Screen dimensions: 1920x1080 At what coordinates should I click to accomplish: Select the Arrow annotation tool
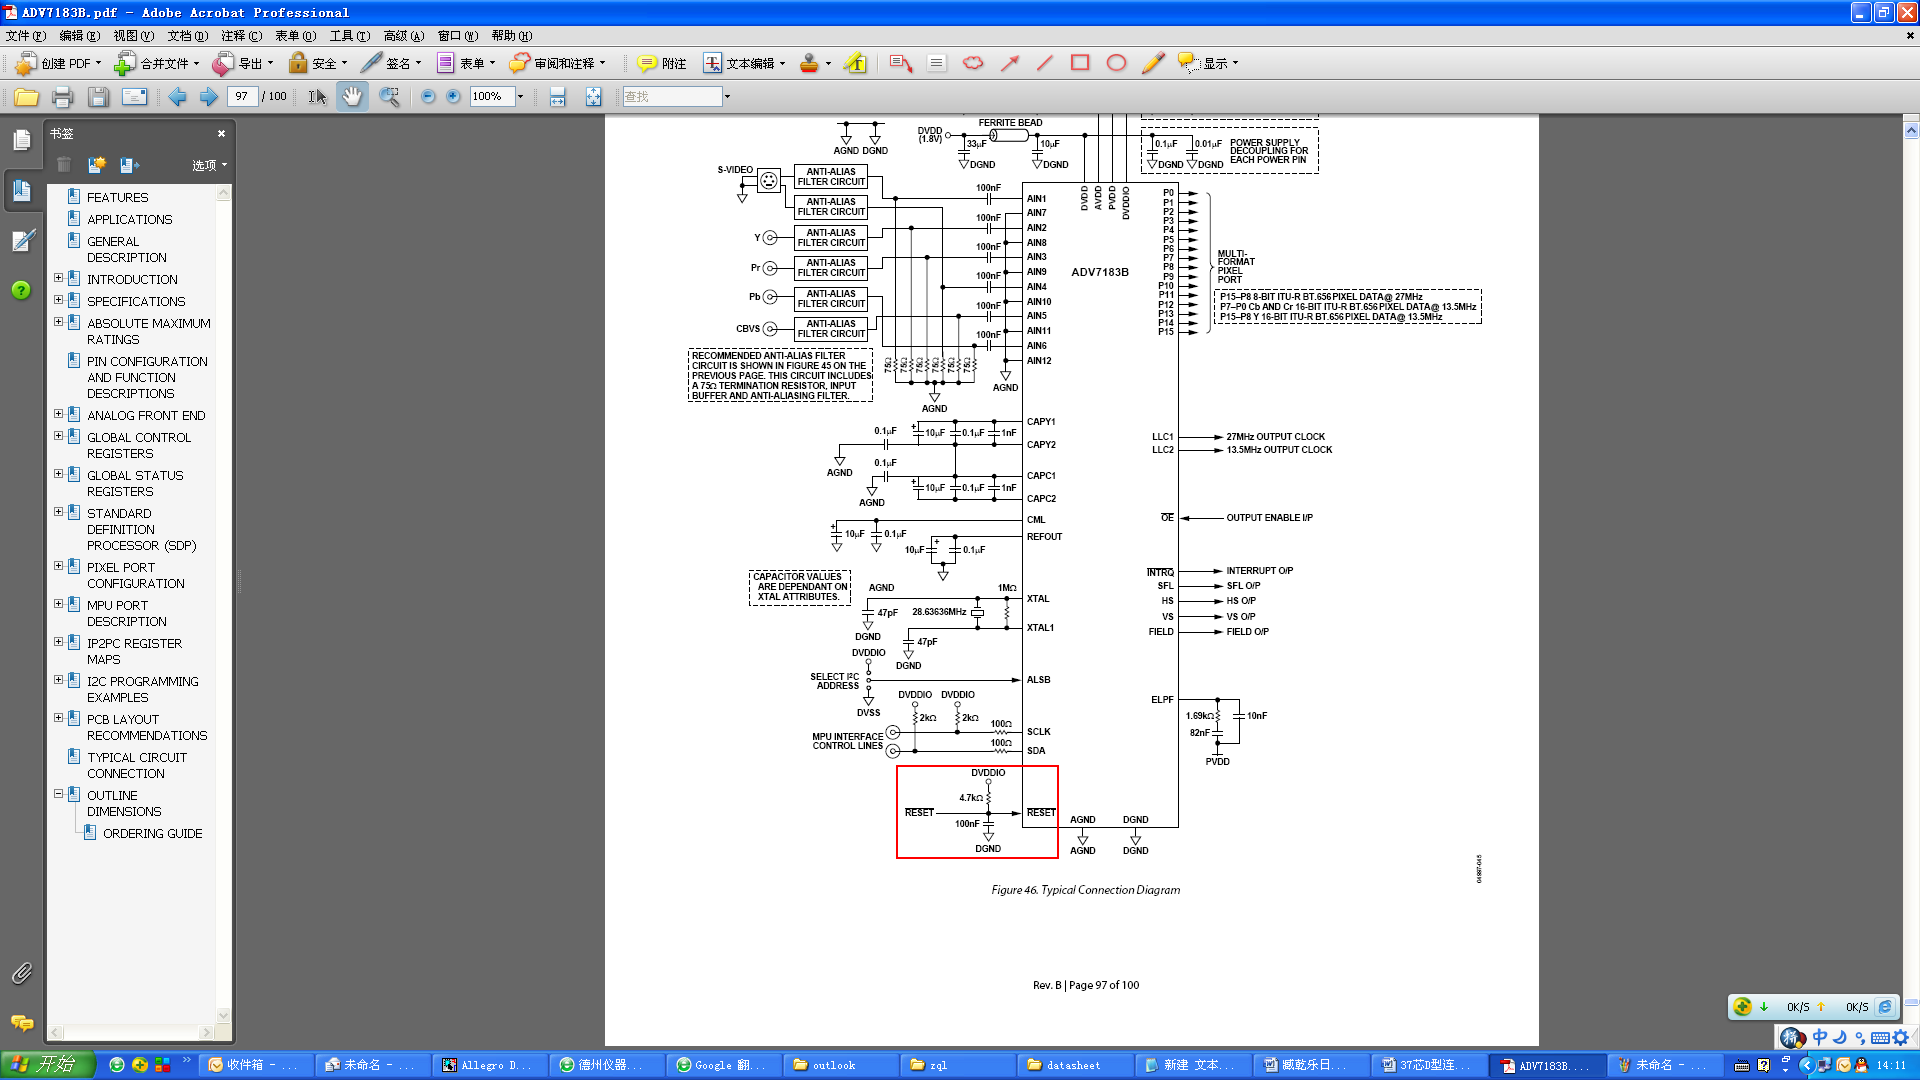coord(1010,63)
